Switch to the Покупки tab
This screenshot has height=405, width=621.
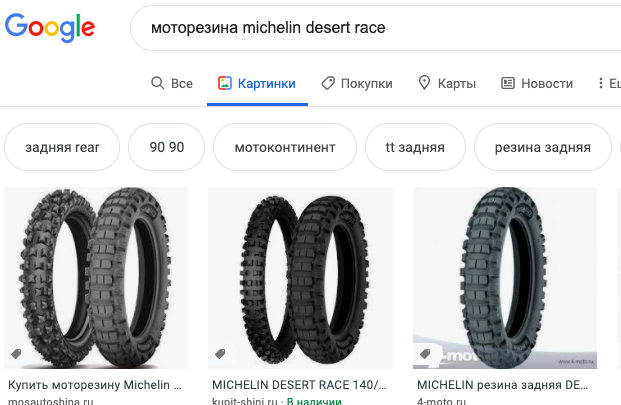point(357,83)
